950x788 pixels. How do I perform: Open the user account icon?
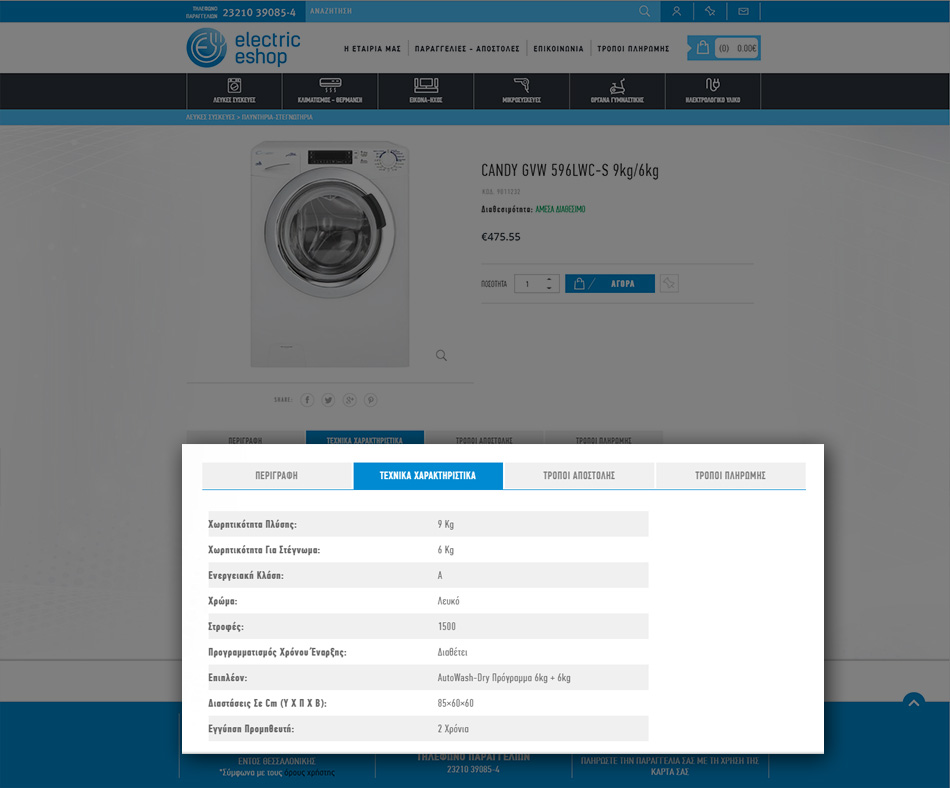(x=677, y=11)
